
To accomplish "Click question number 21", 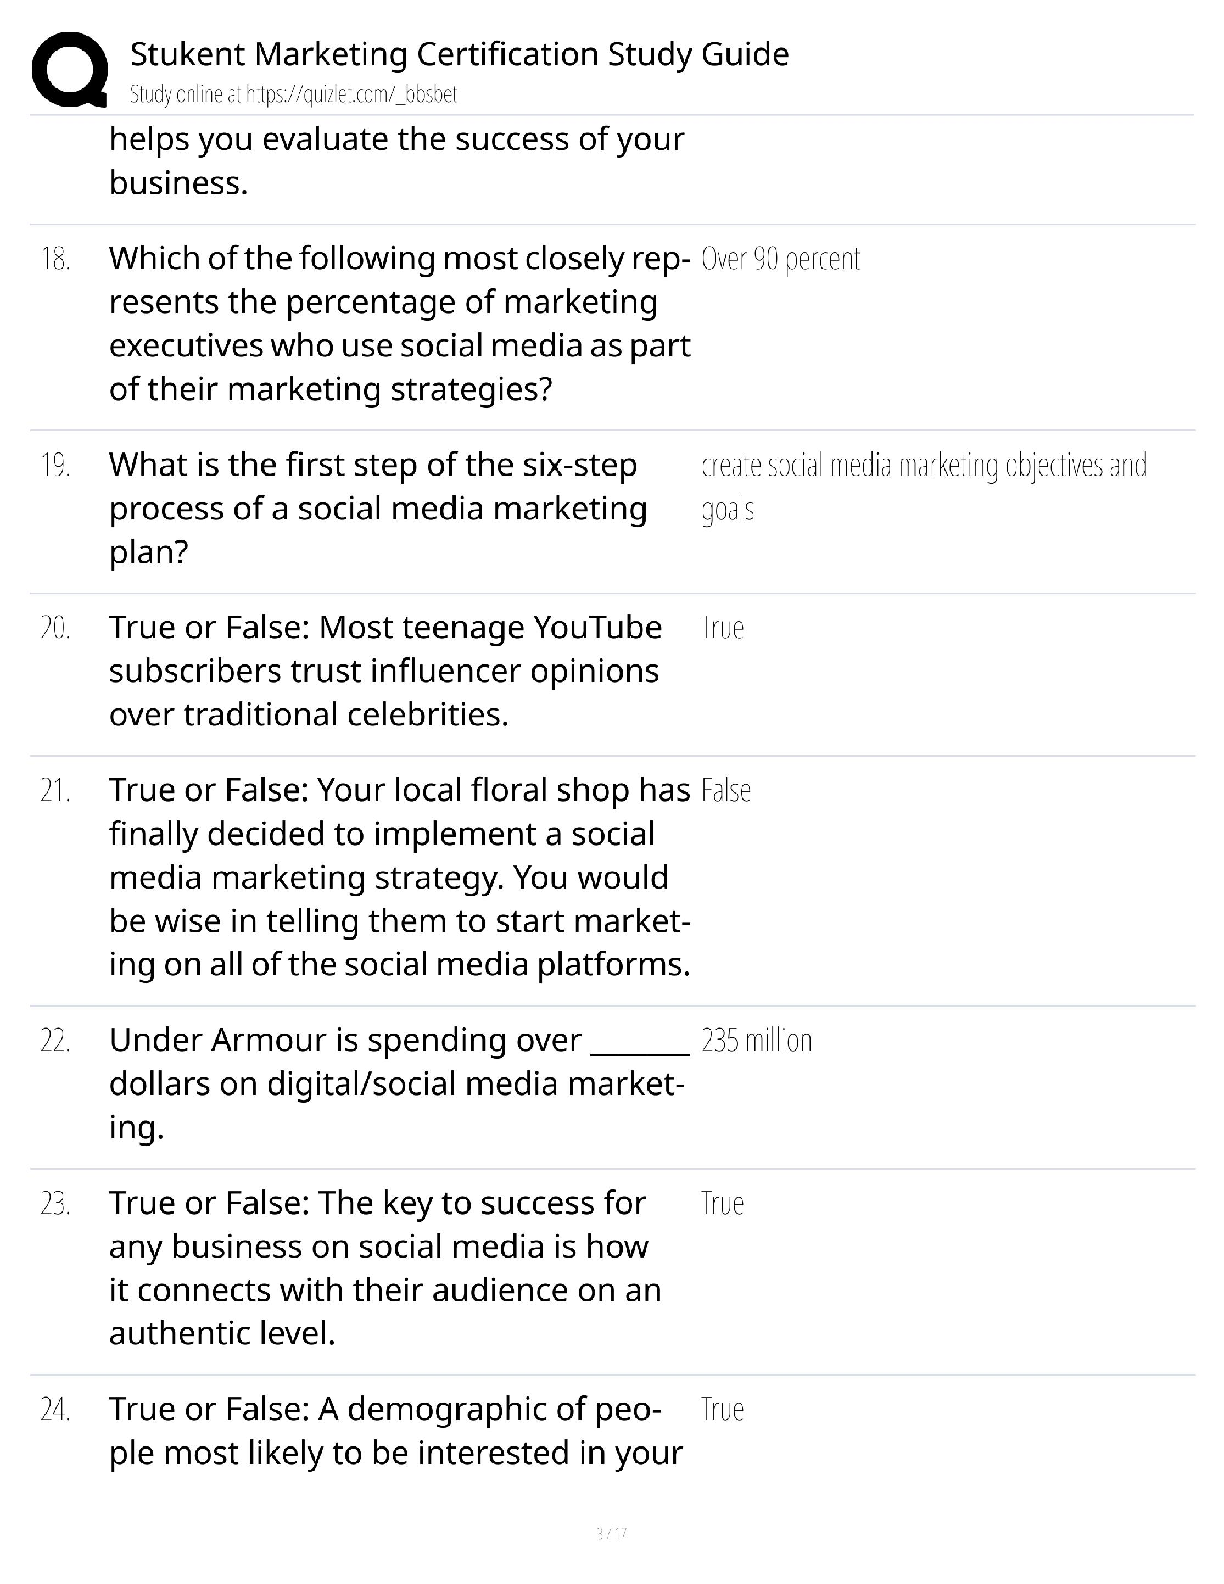I will 55,791.
